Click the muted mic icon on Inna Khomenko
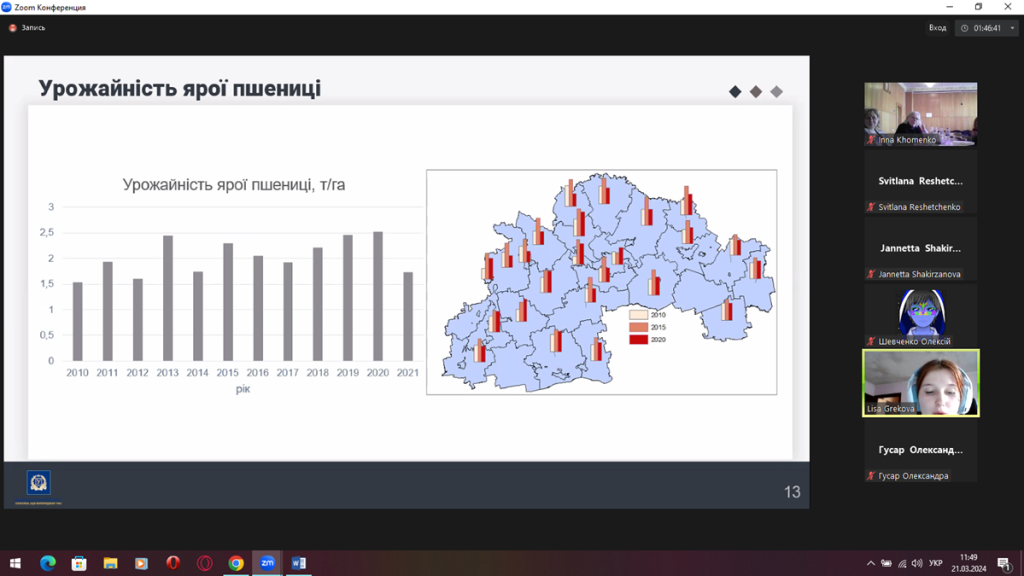 point(872,140)
